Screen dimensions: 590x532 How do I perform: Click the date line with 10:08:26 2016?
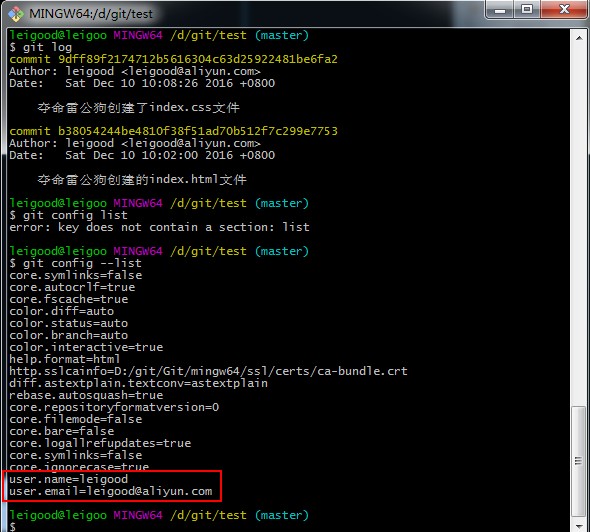[x=142, y=83]
